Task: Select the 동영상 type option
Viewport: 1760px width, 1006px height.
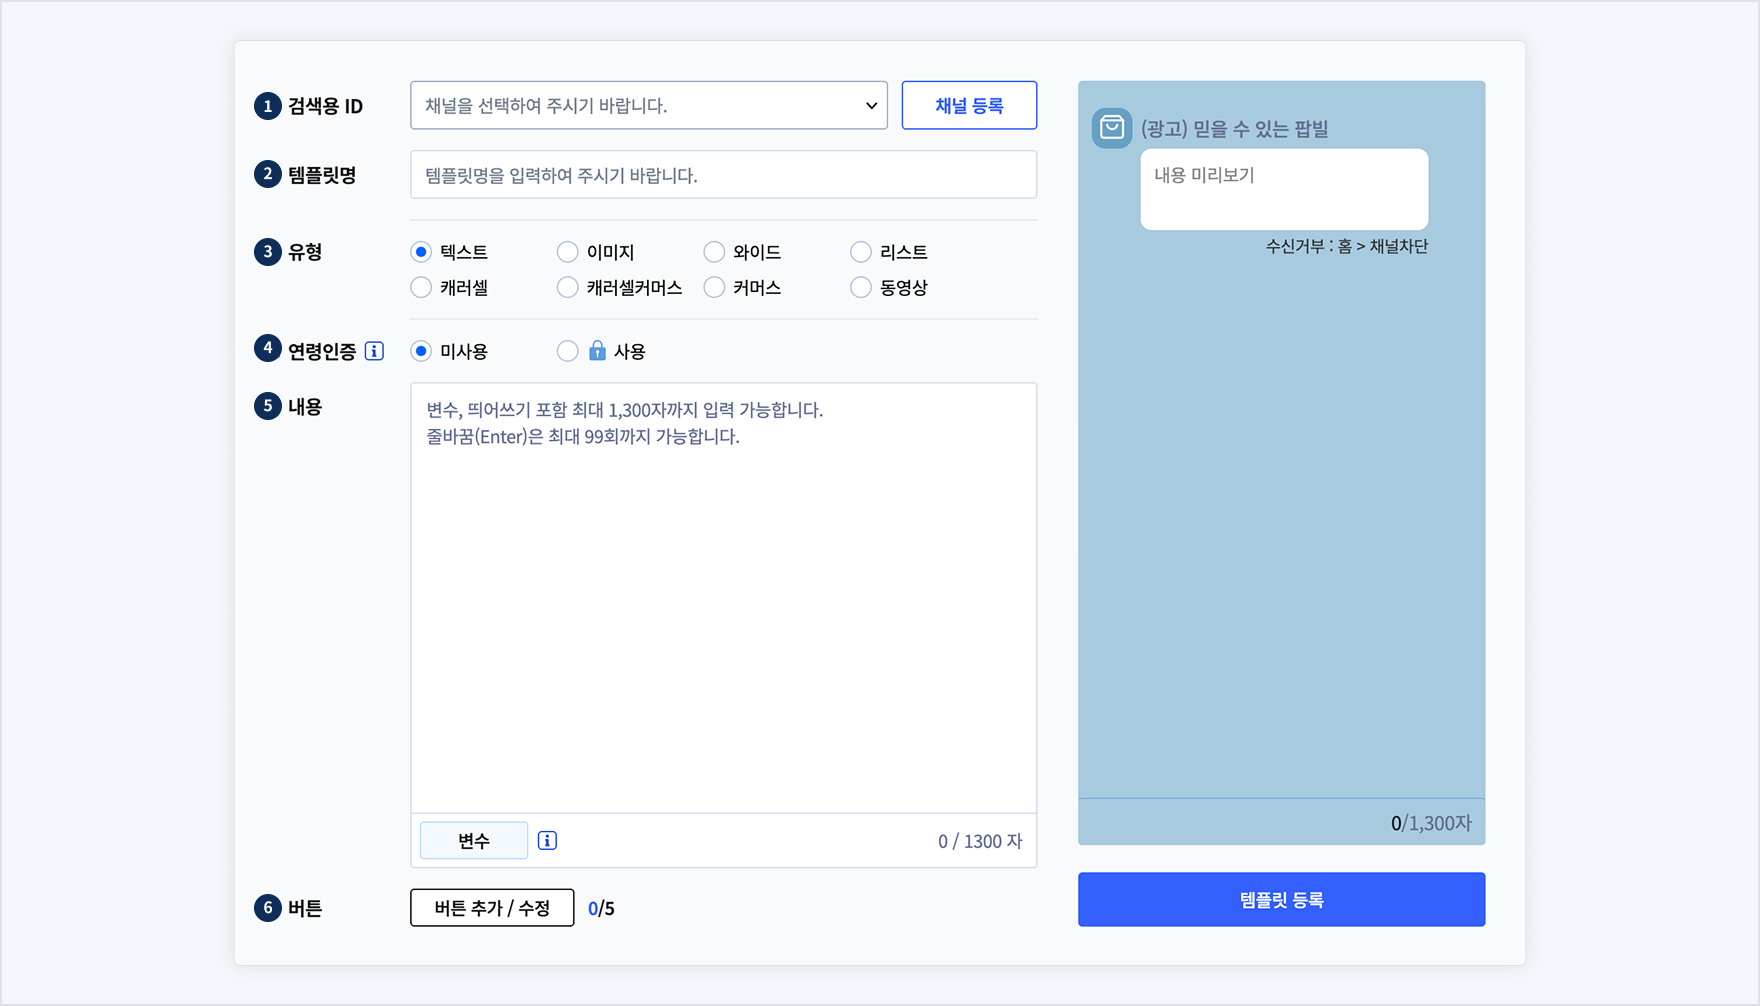Action: pos(860,287)
